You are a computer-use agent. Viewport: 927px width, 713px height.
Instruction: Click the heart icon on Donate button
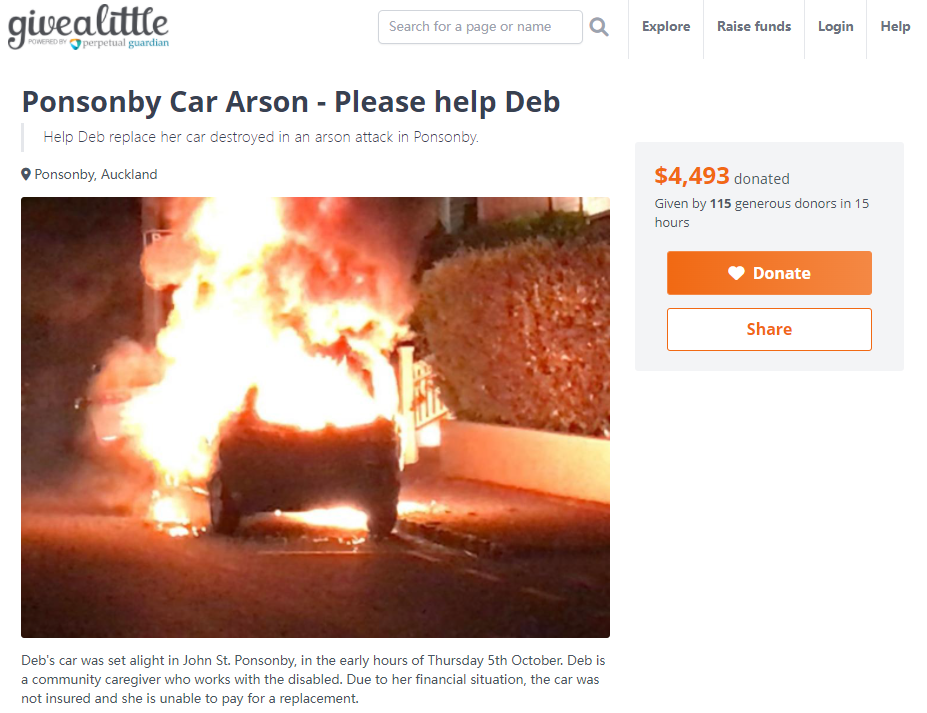736,273
